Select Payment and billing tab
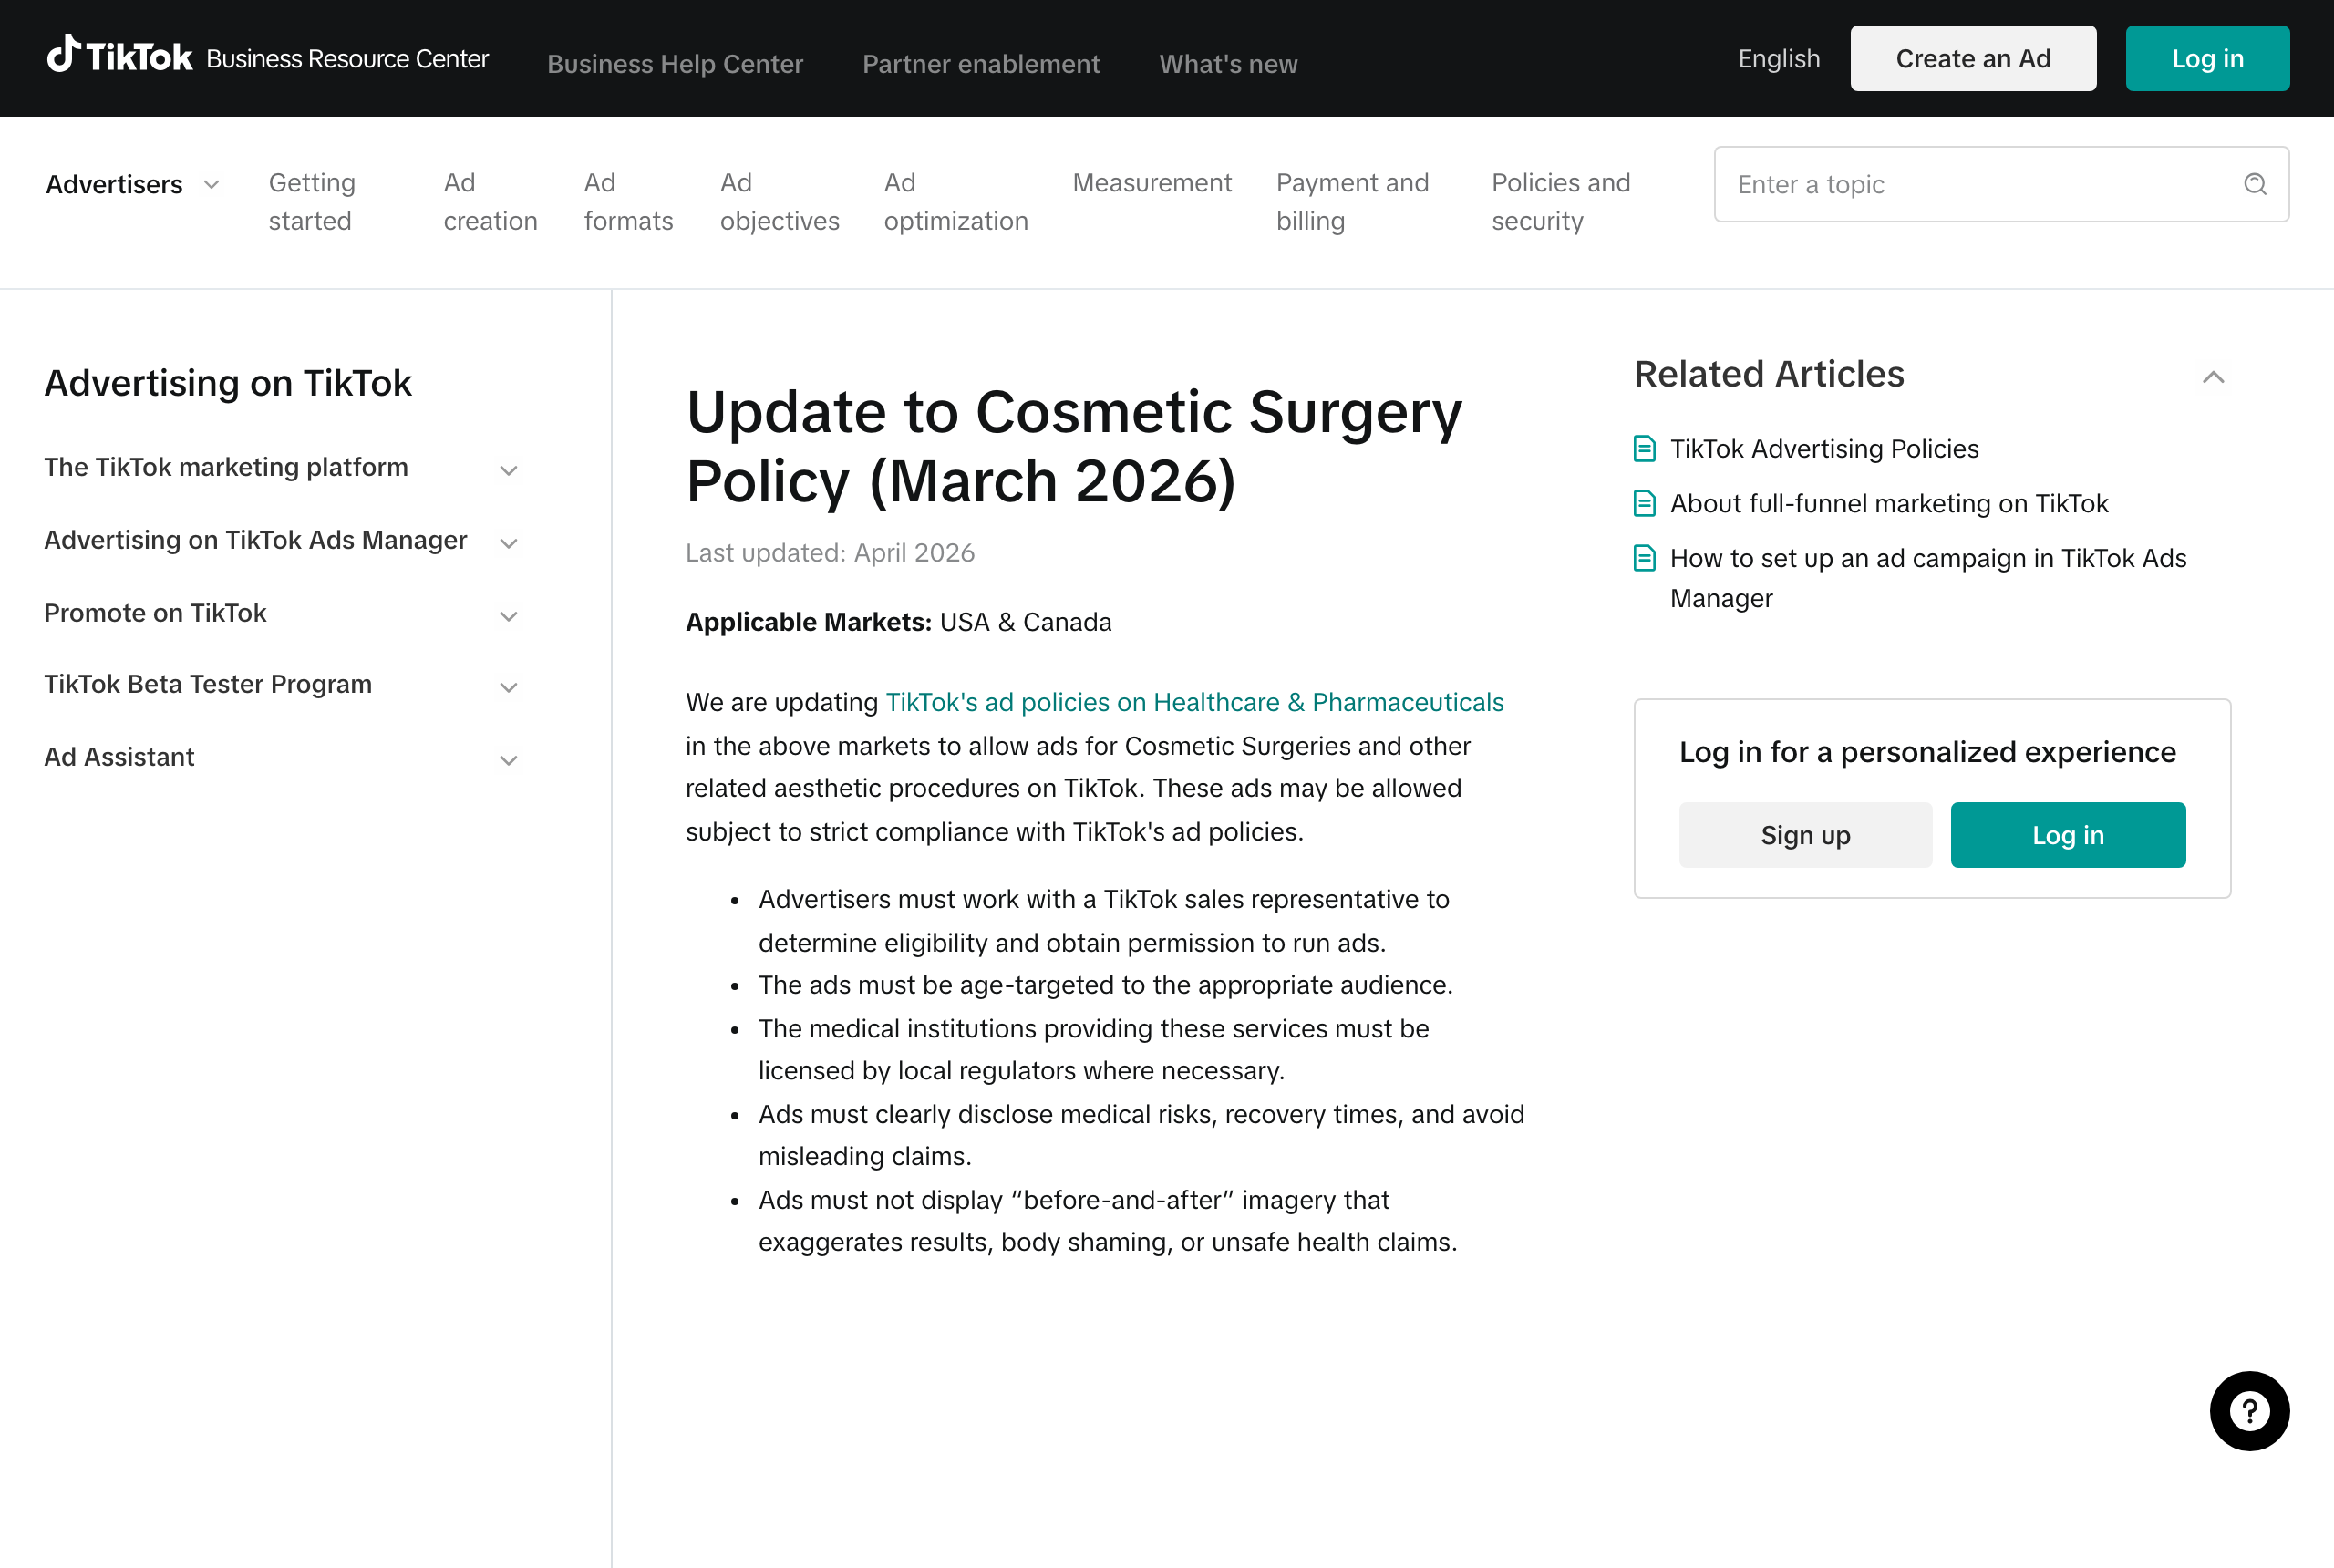The image size is (2334, 1568). point(1353,202)
